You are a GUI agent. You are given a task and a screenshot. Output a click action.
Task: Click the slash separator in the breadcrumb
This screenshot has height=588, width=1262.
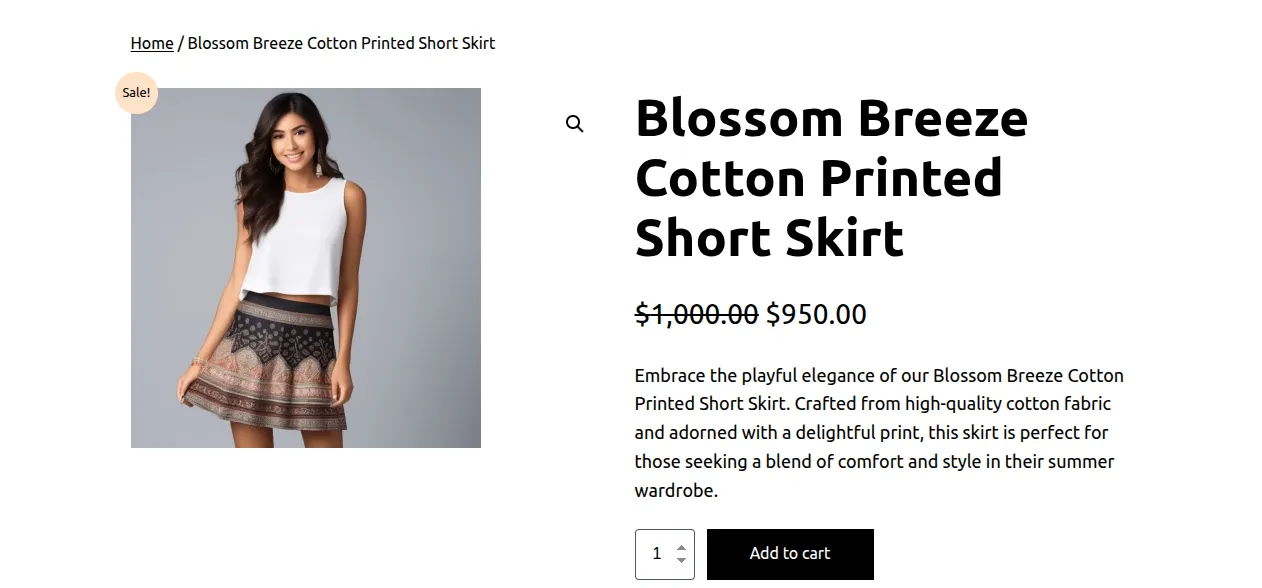181,43
